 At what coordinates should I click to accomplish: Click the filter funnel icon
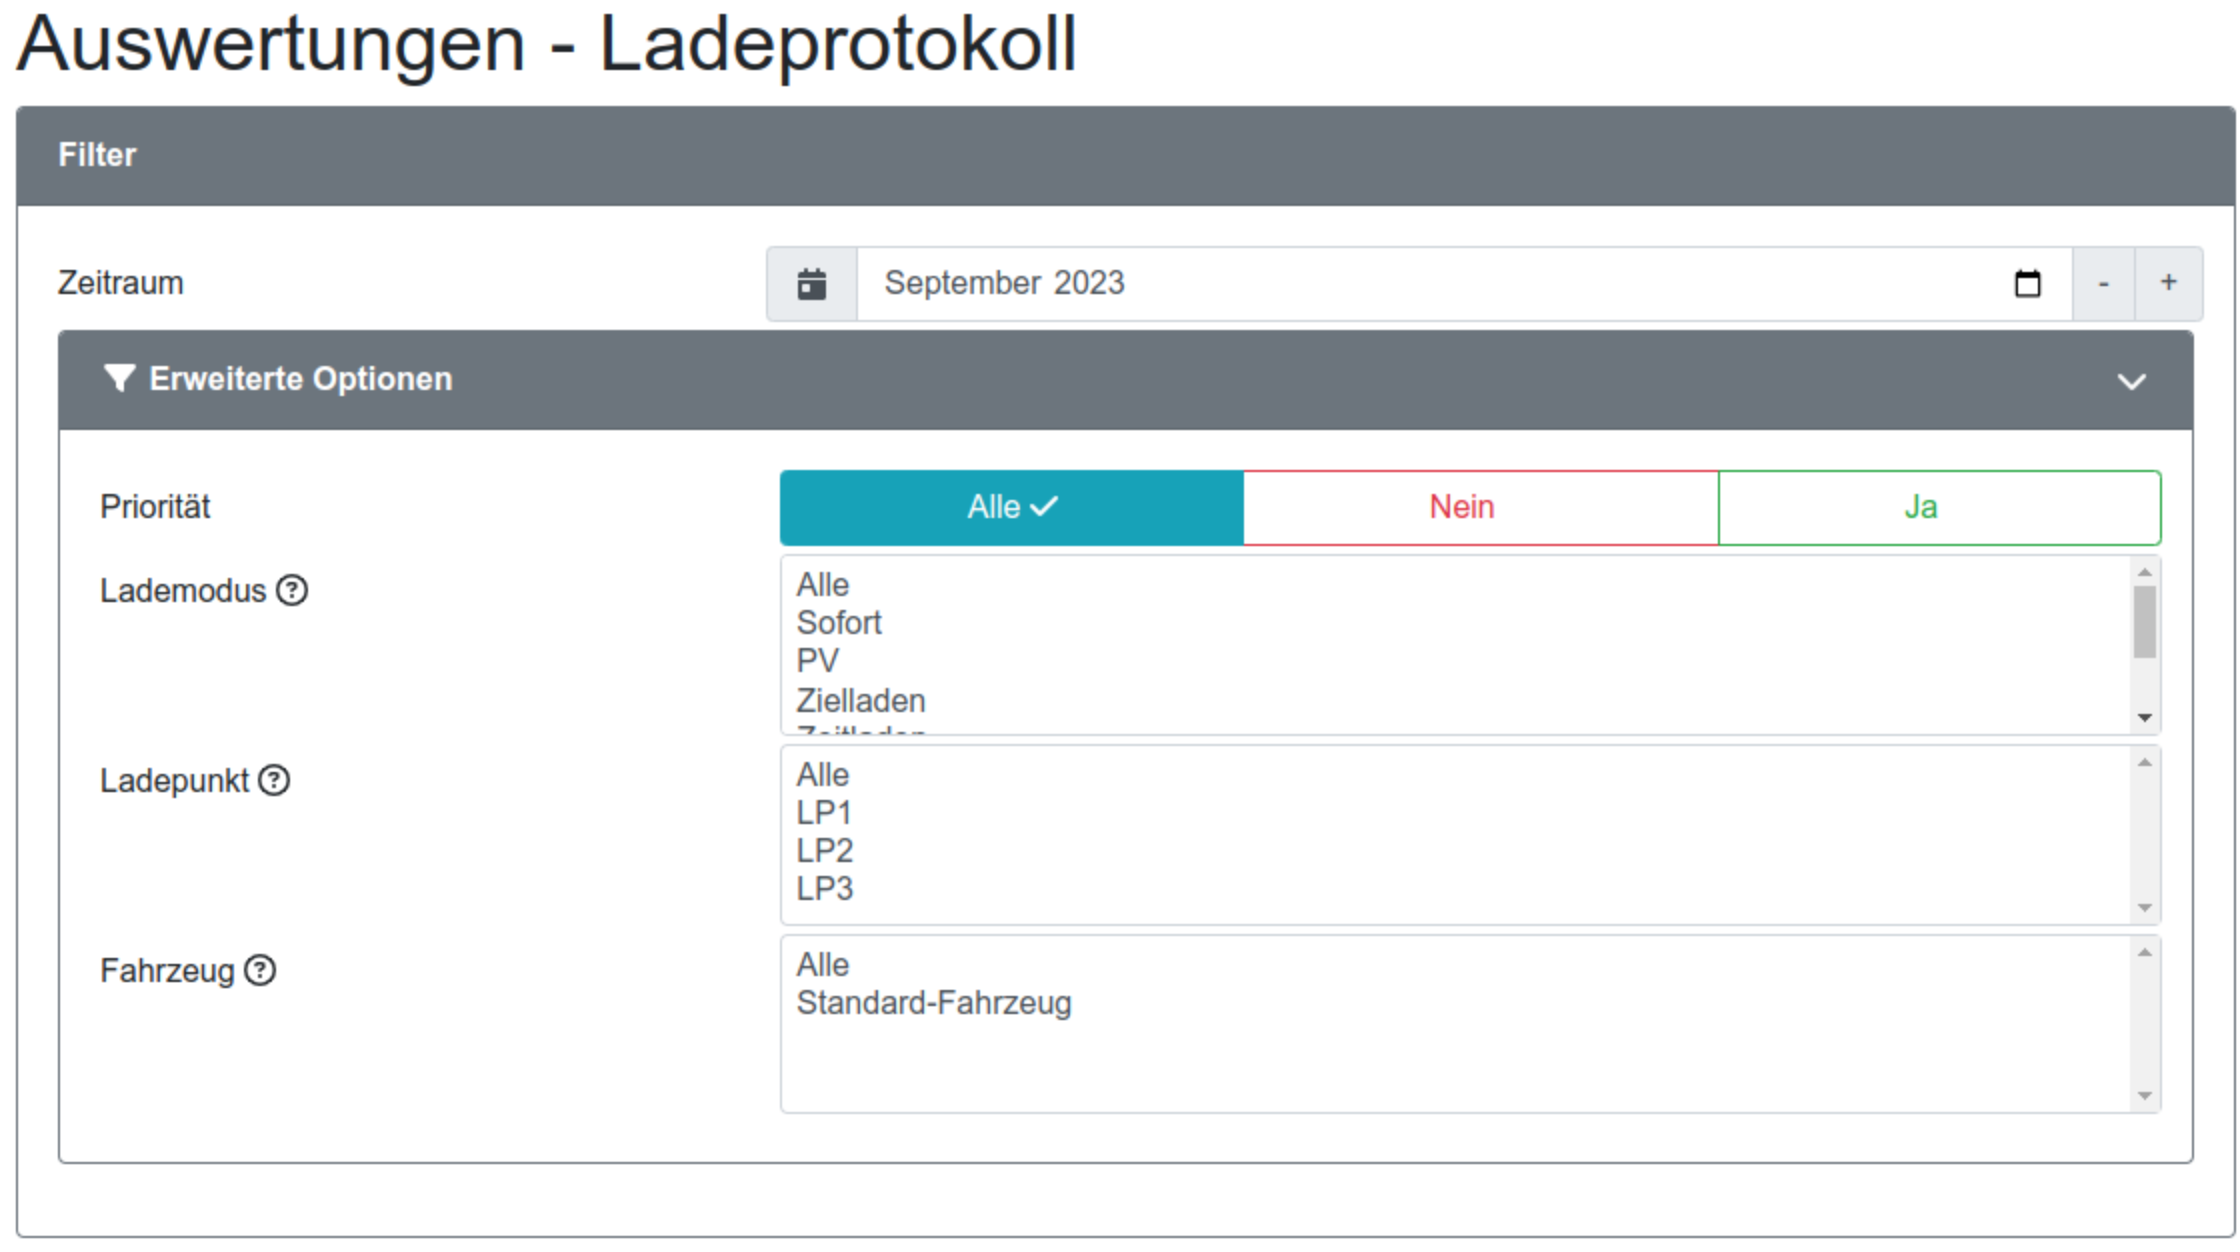click(119, 379)
